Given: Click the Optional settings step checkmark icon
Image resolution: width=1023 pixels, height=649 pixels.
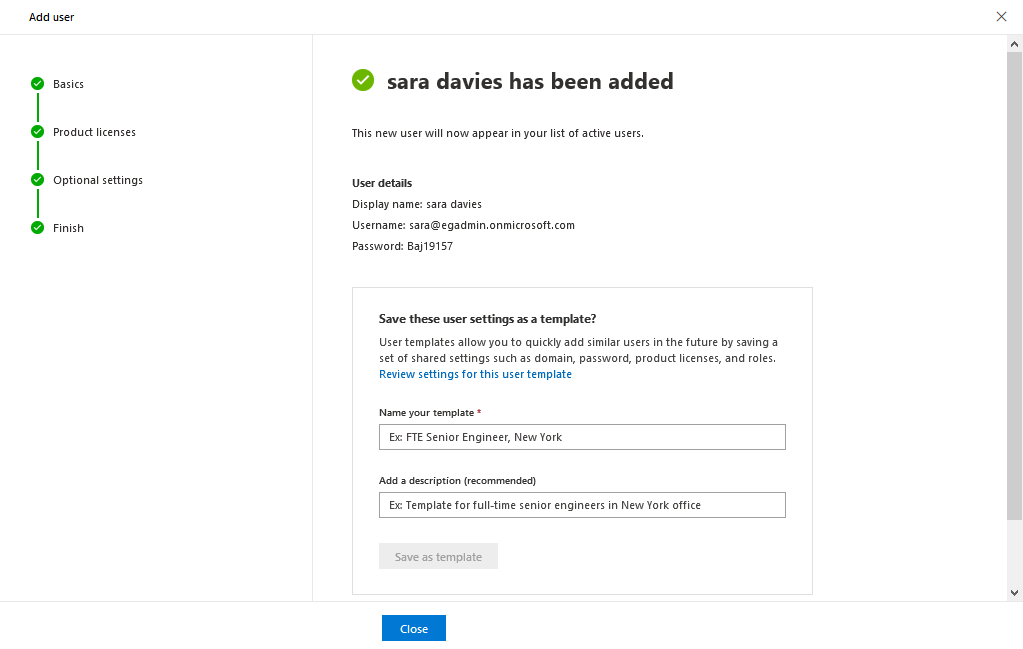Looking at the screenshot, I should [x=38, y=179].
